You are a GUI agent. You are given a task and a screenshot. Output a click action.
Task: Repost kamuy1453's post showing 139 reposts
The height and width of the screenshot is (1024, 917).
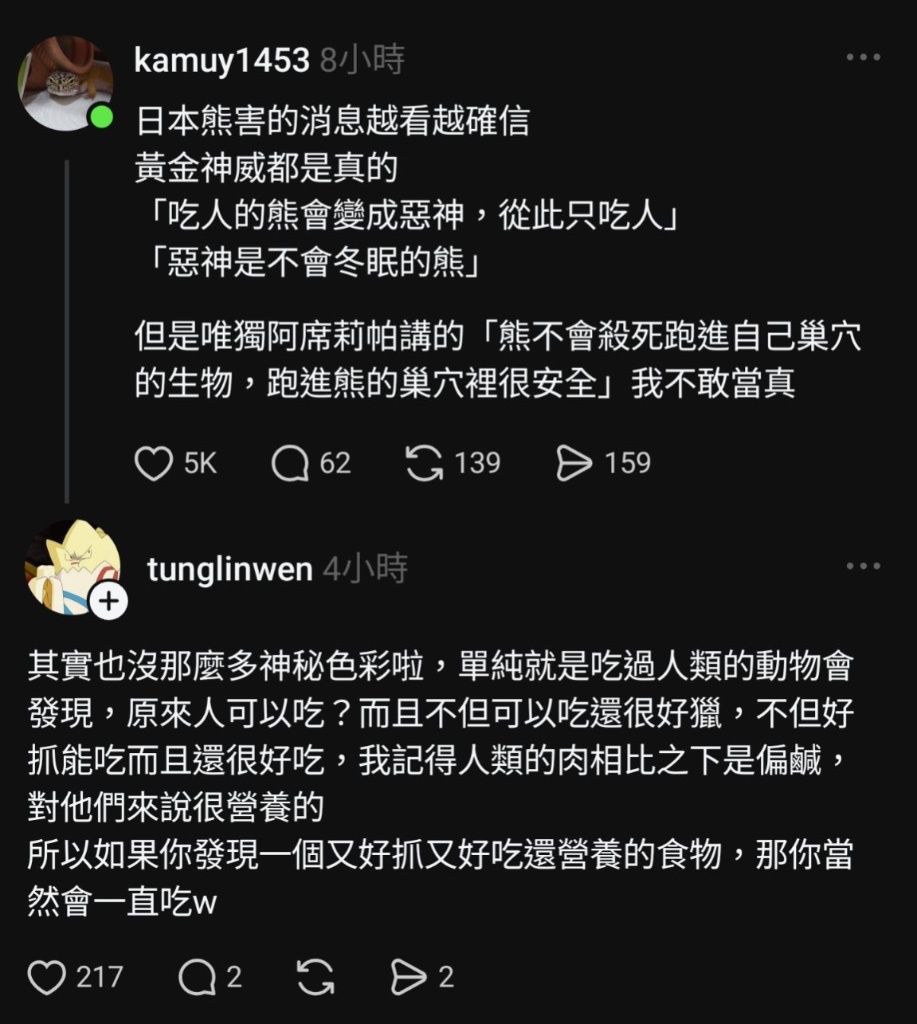pyautogui.click(x=424, y=464)
